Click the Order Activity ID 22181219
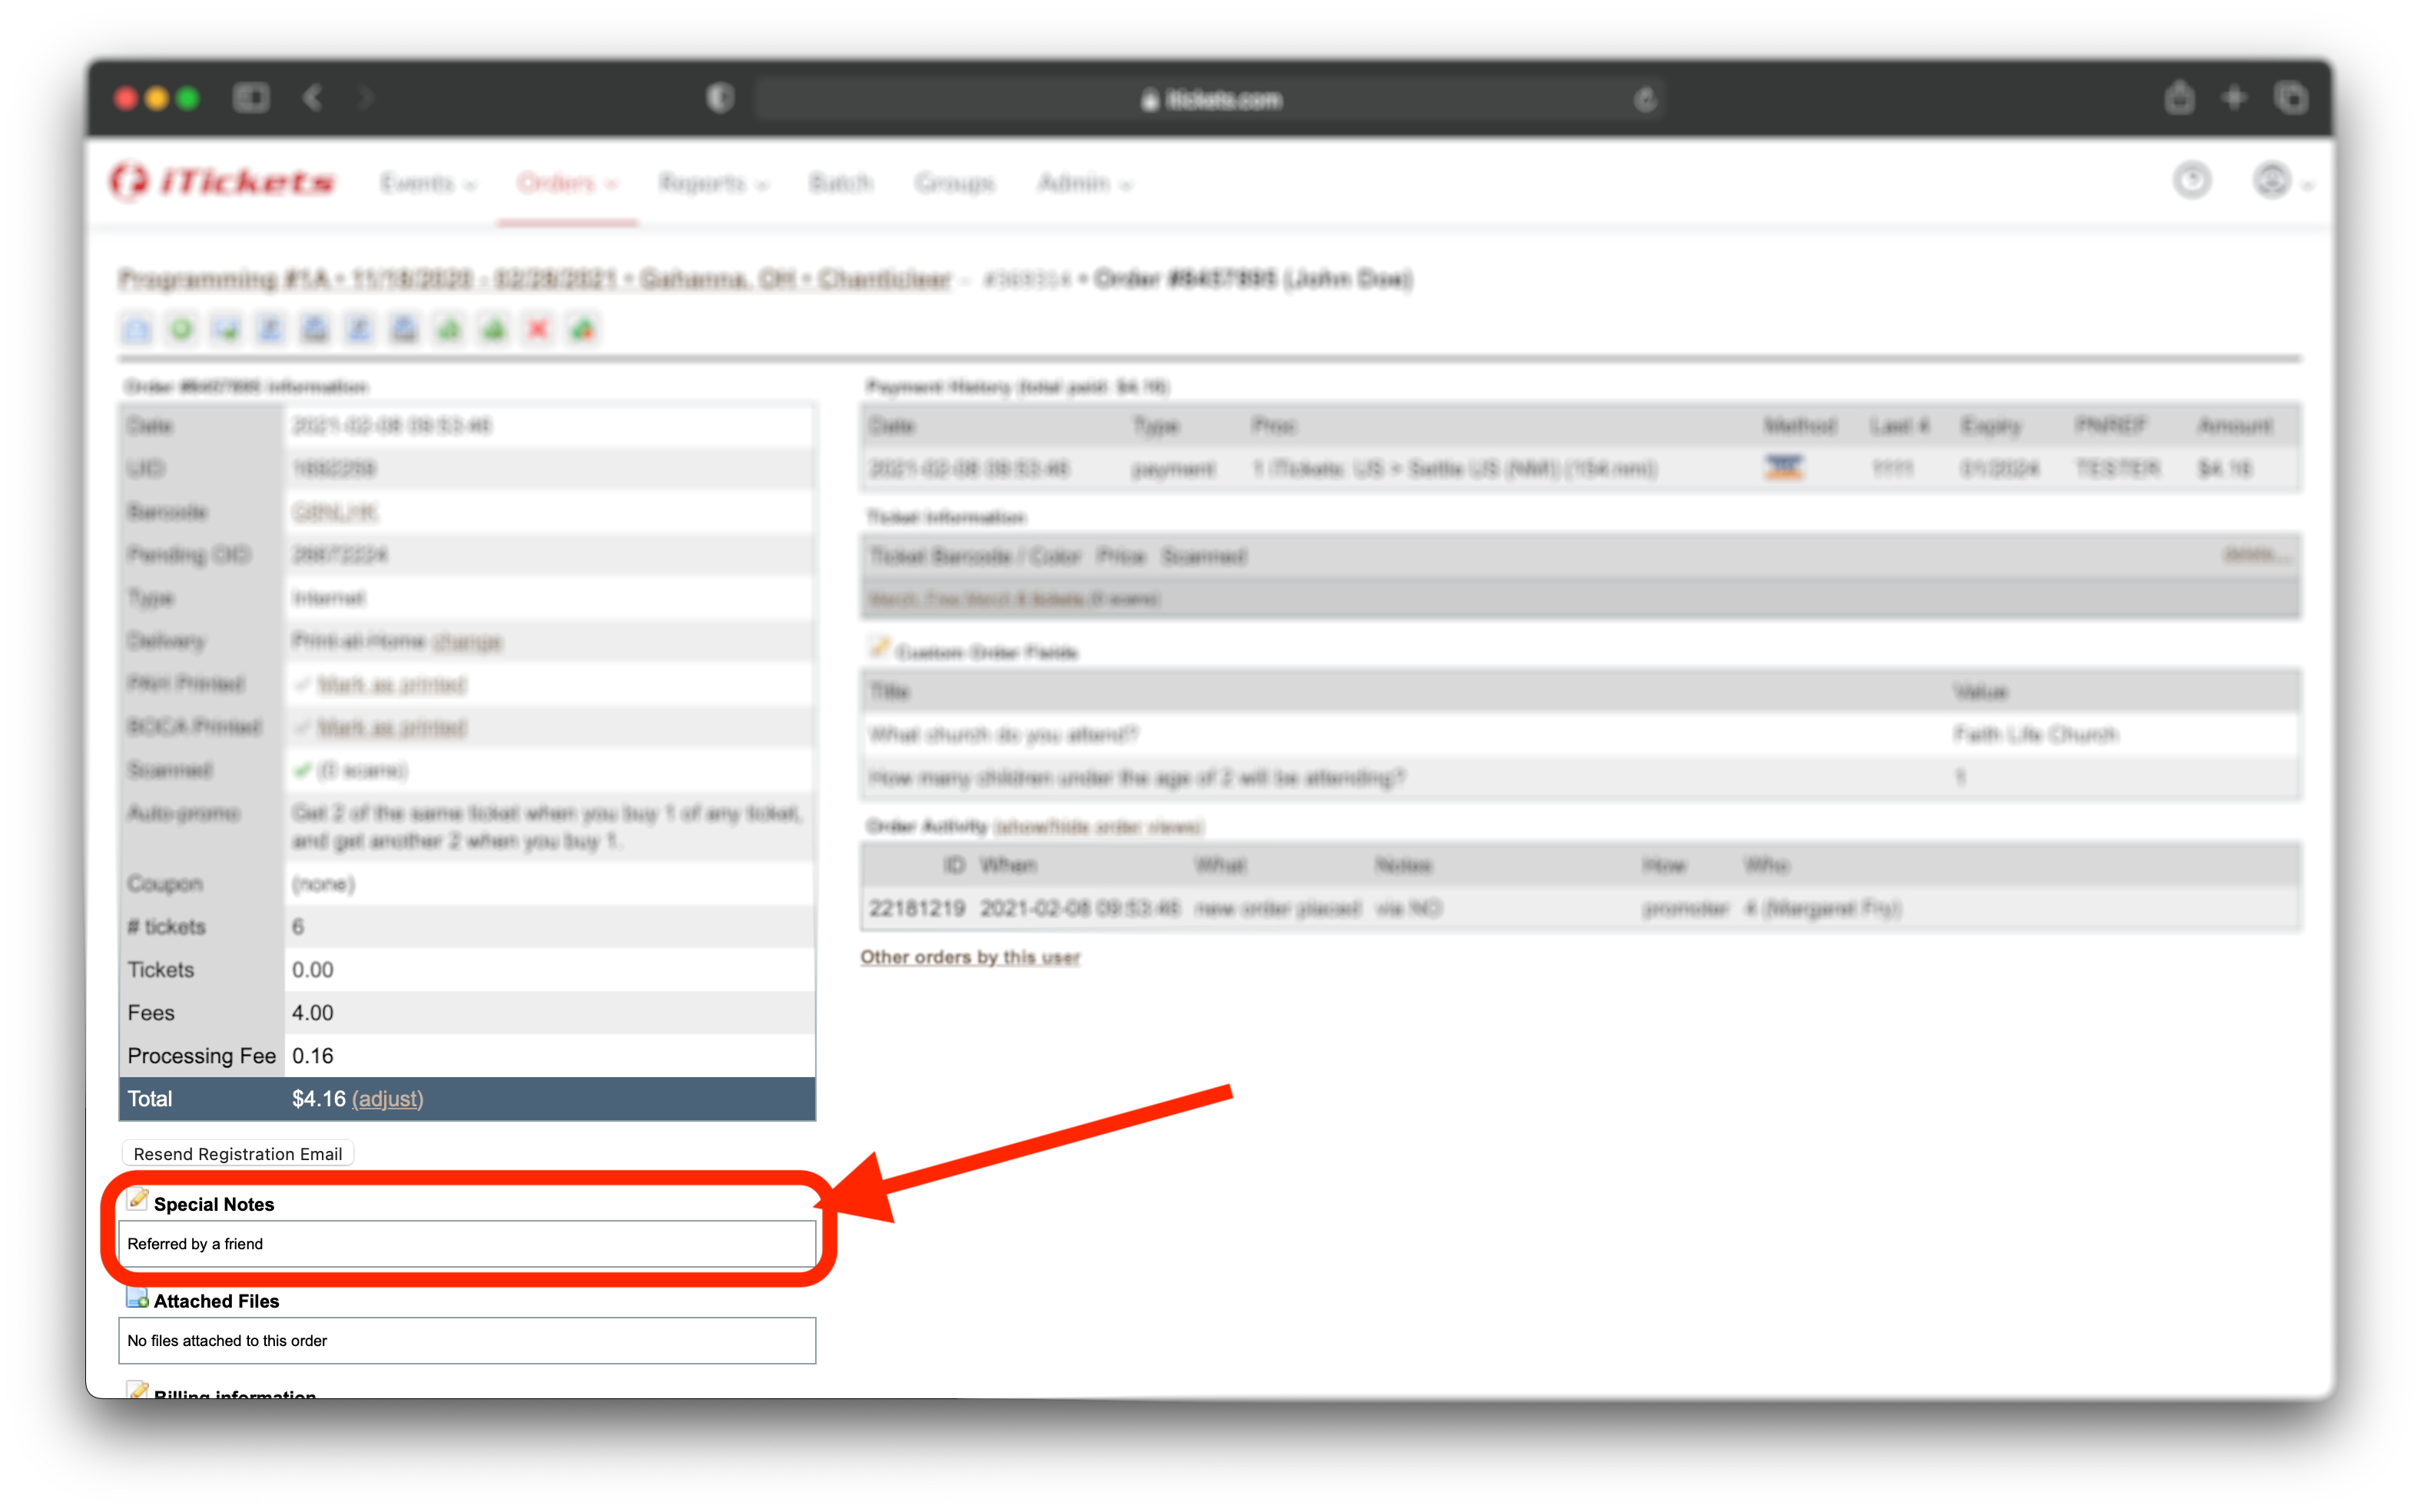Screen dimensions: 2420x1512 tap(917, 908)
